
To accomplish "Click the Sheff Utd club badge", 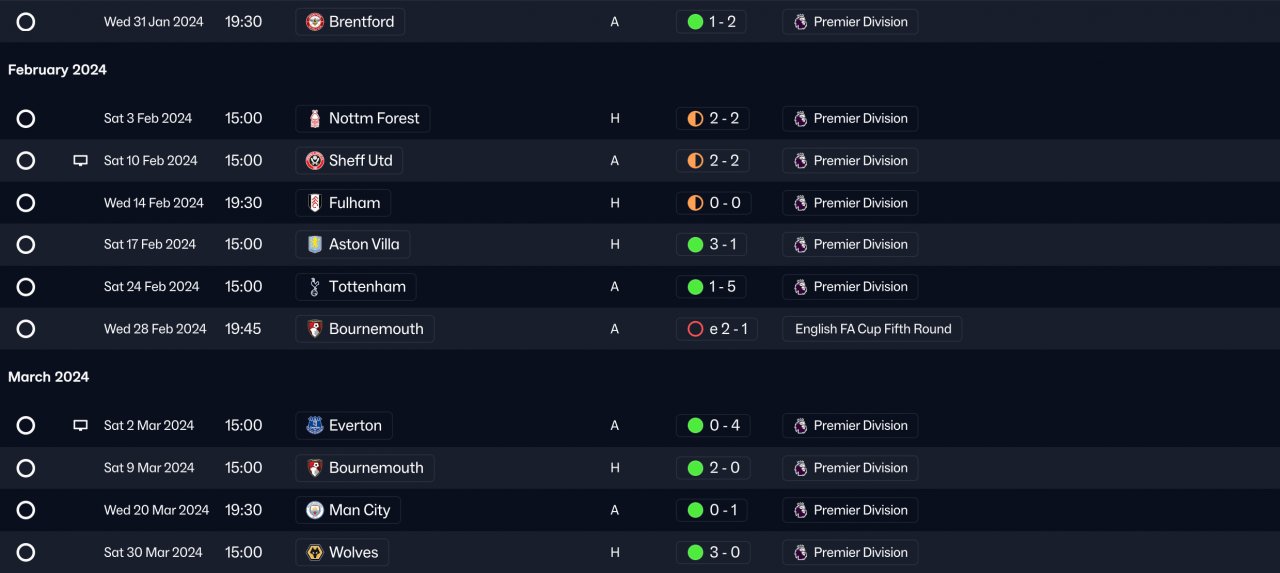I will point(315,161).
